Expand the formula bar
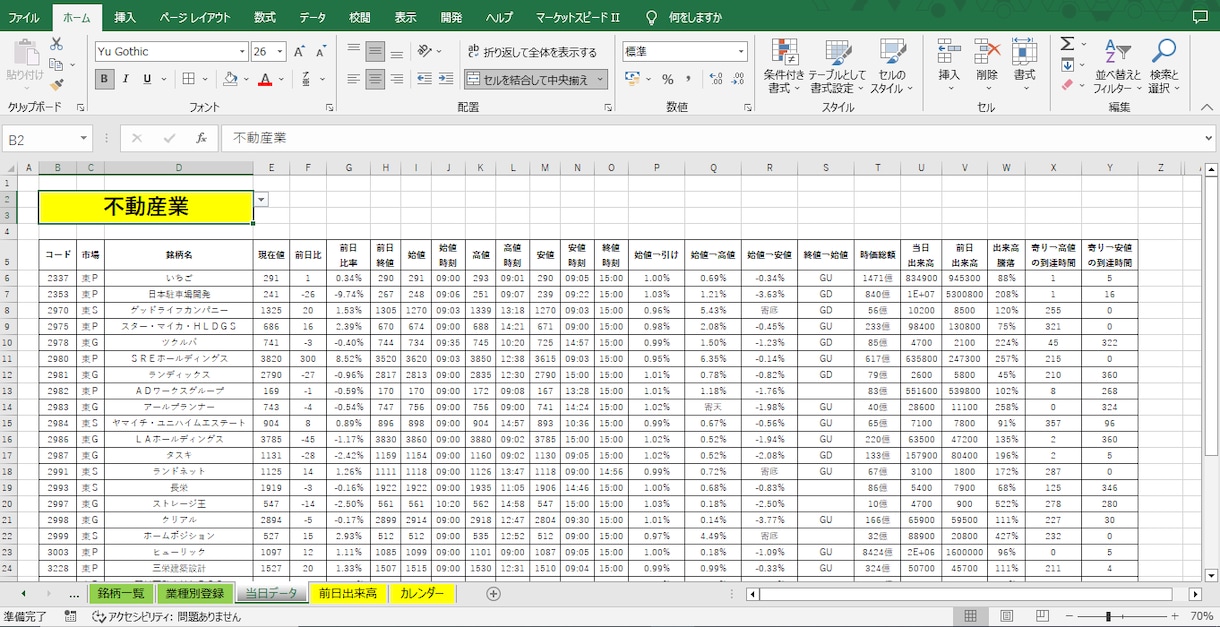 click(x=1208, y=138)
